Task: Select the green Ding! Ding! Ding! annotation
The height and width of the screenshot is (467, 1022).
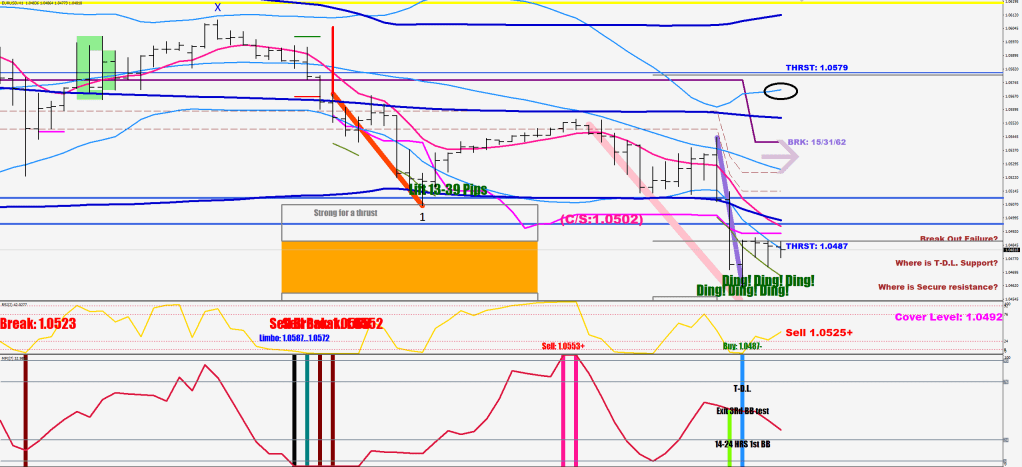Action: 756,286
